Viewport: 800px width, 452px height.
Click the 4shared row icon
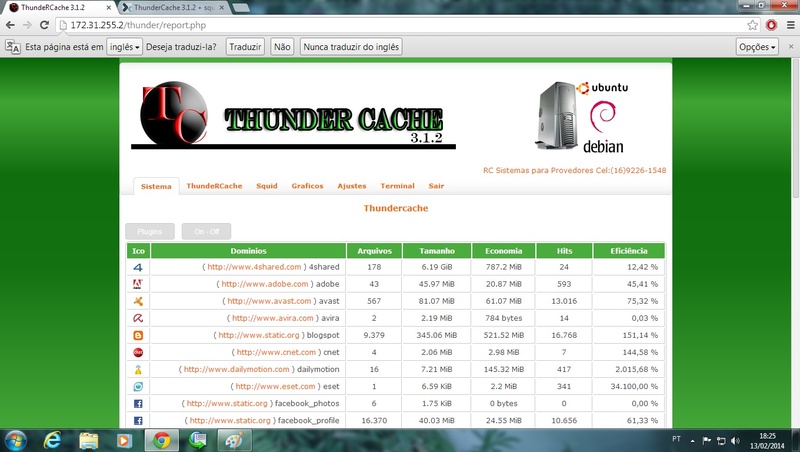coord(138,267)
